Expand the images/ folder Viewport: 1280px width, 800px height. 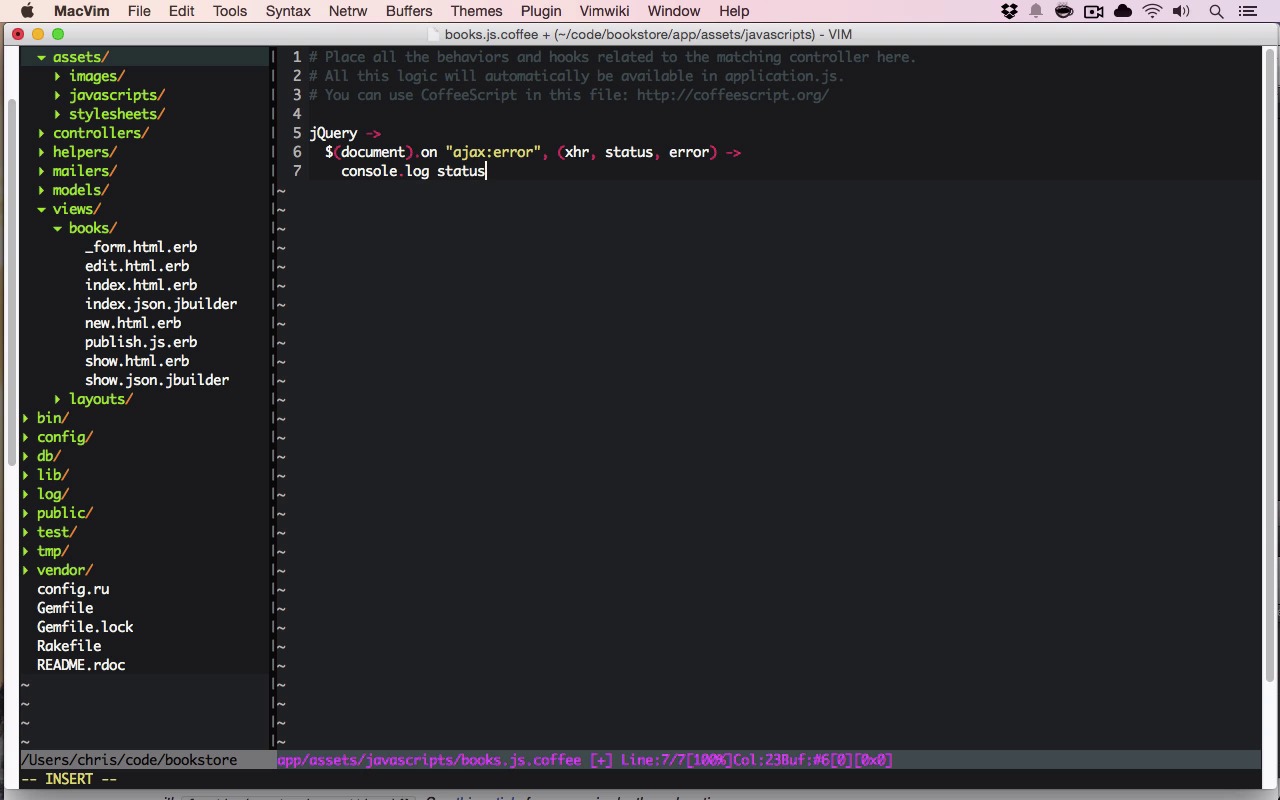click(x=57, y=76)
